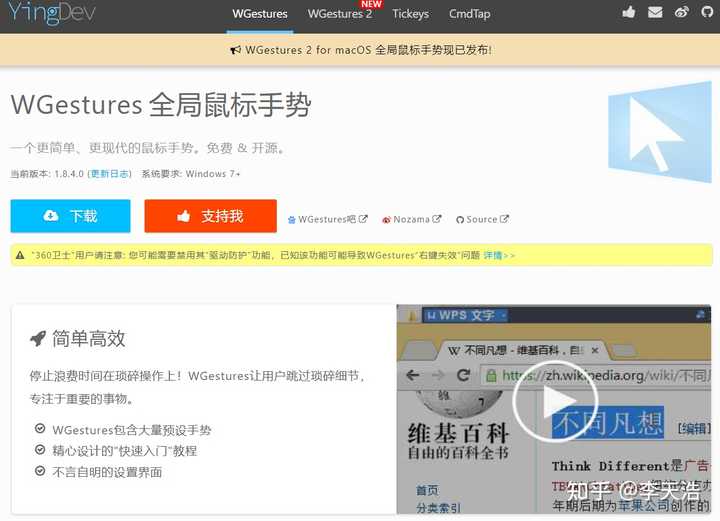
Task: Click the 系统要求: Windows 7+ text
Action: (x=191, y=174)
